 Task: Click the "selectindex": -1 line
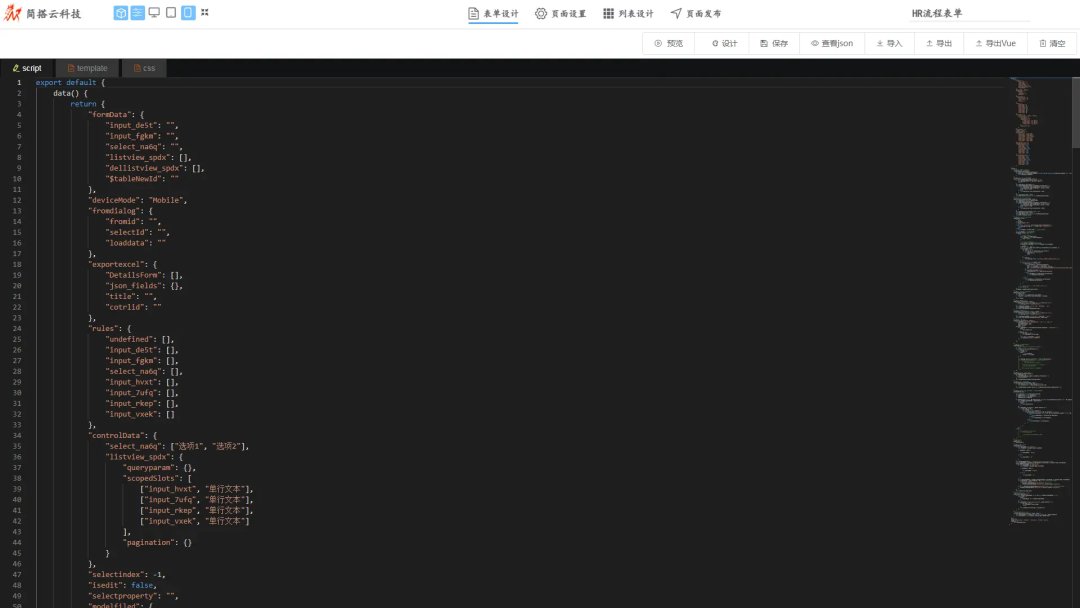click(x=127, y=574)
